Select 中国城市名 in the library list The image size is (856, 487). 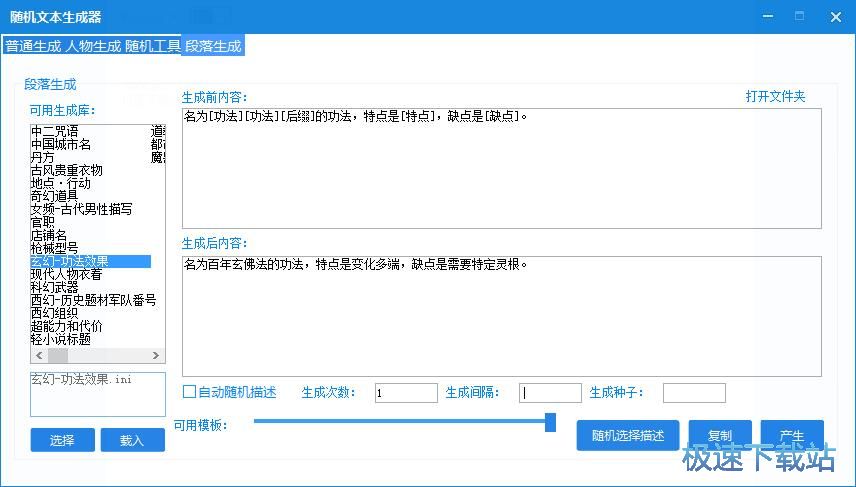(x=61, y=144)
